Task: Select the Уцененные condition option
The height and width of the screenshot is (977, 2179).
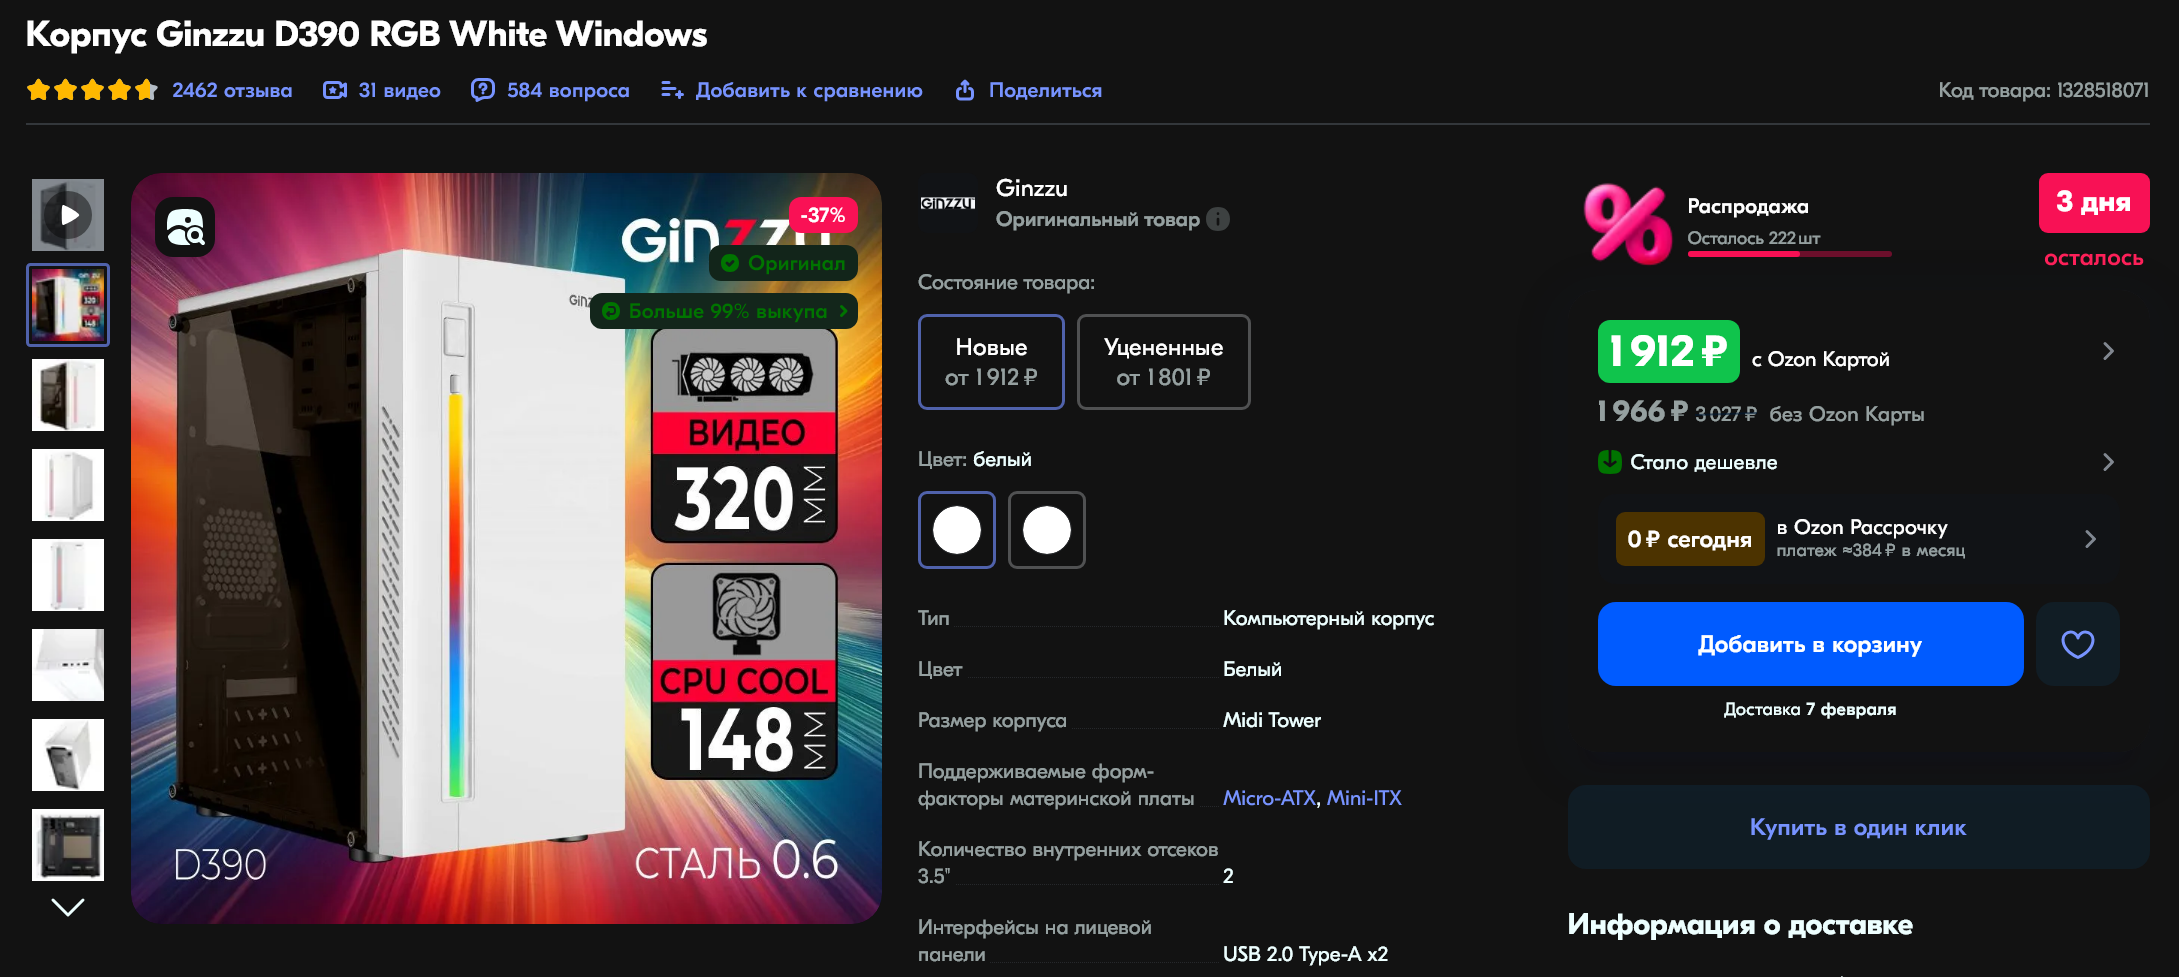Action: (x=1164, y=362)
